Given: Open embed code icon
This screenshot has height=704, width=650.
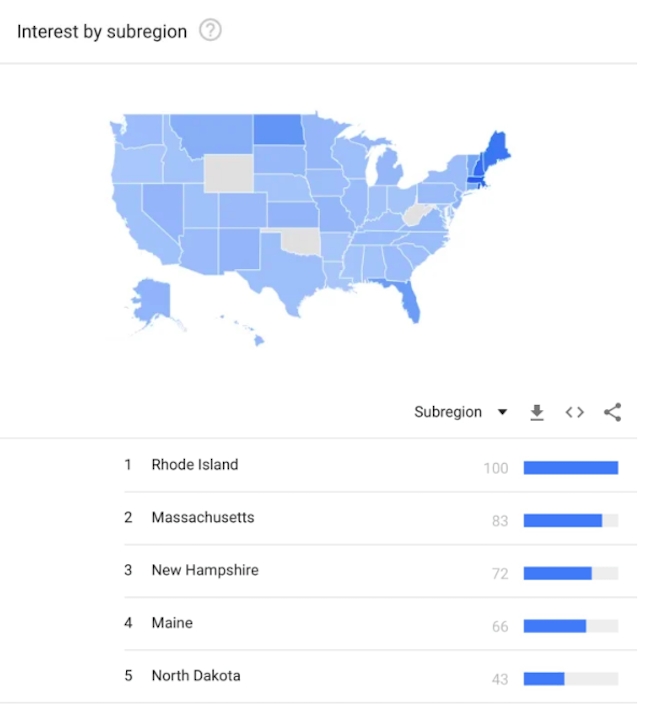Looking at the screenshot, I should pos(575,412).
